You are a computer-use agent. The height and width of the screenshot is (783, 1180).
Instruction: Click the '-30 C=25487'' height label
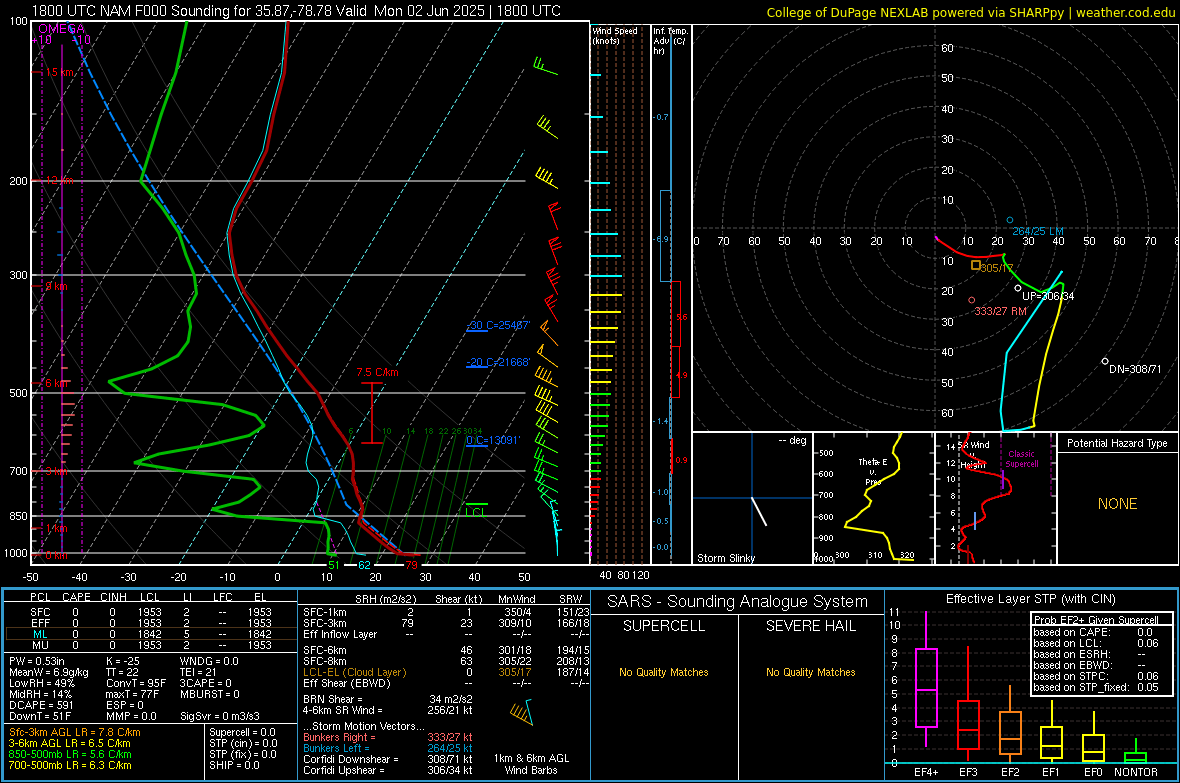[498, 325]
